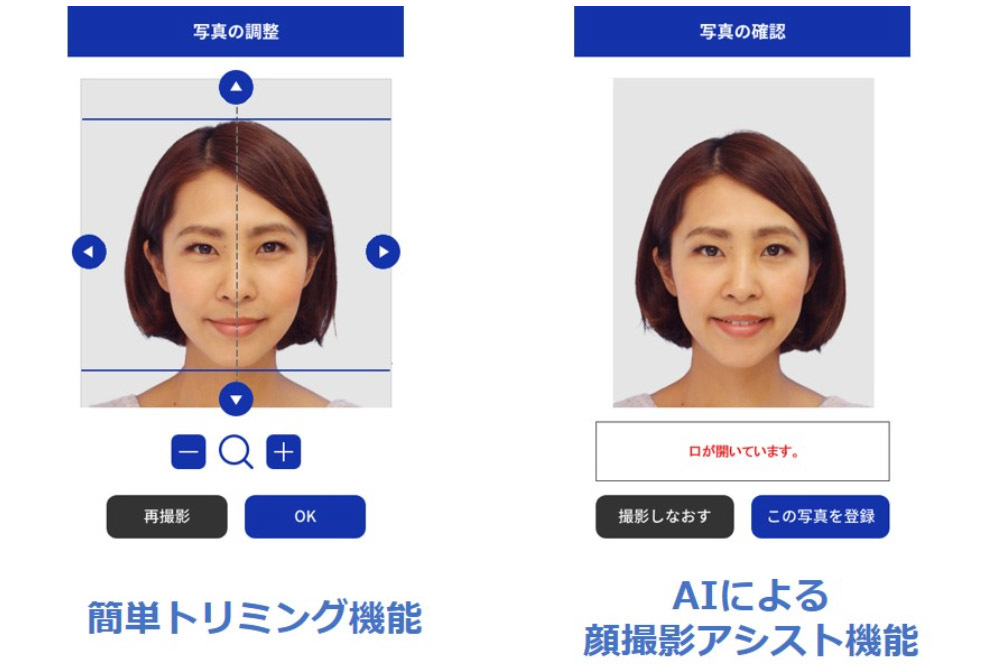Shift the photo left with the left arrow
Image resolution: width=1000 pixels, height=664 pixels.
coord(89,252)
